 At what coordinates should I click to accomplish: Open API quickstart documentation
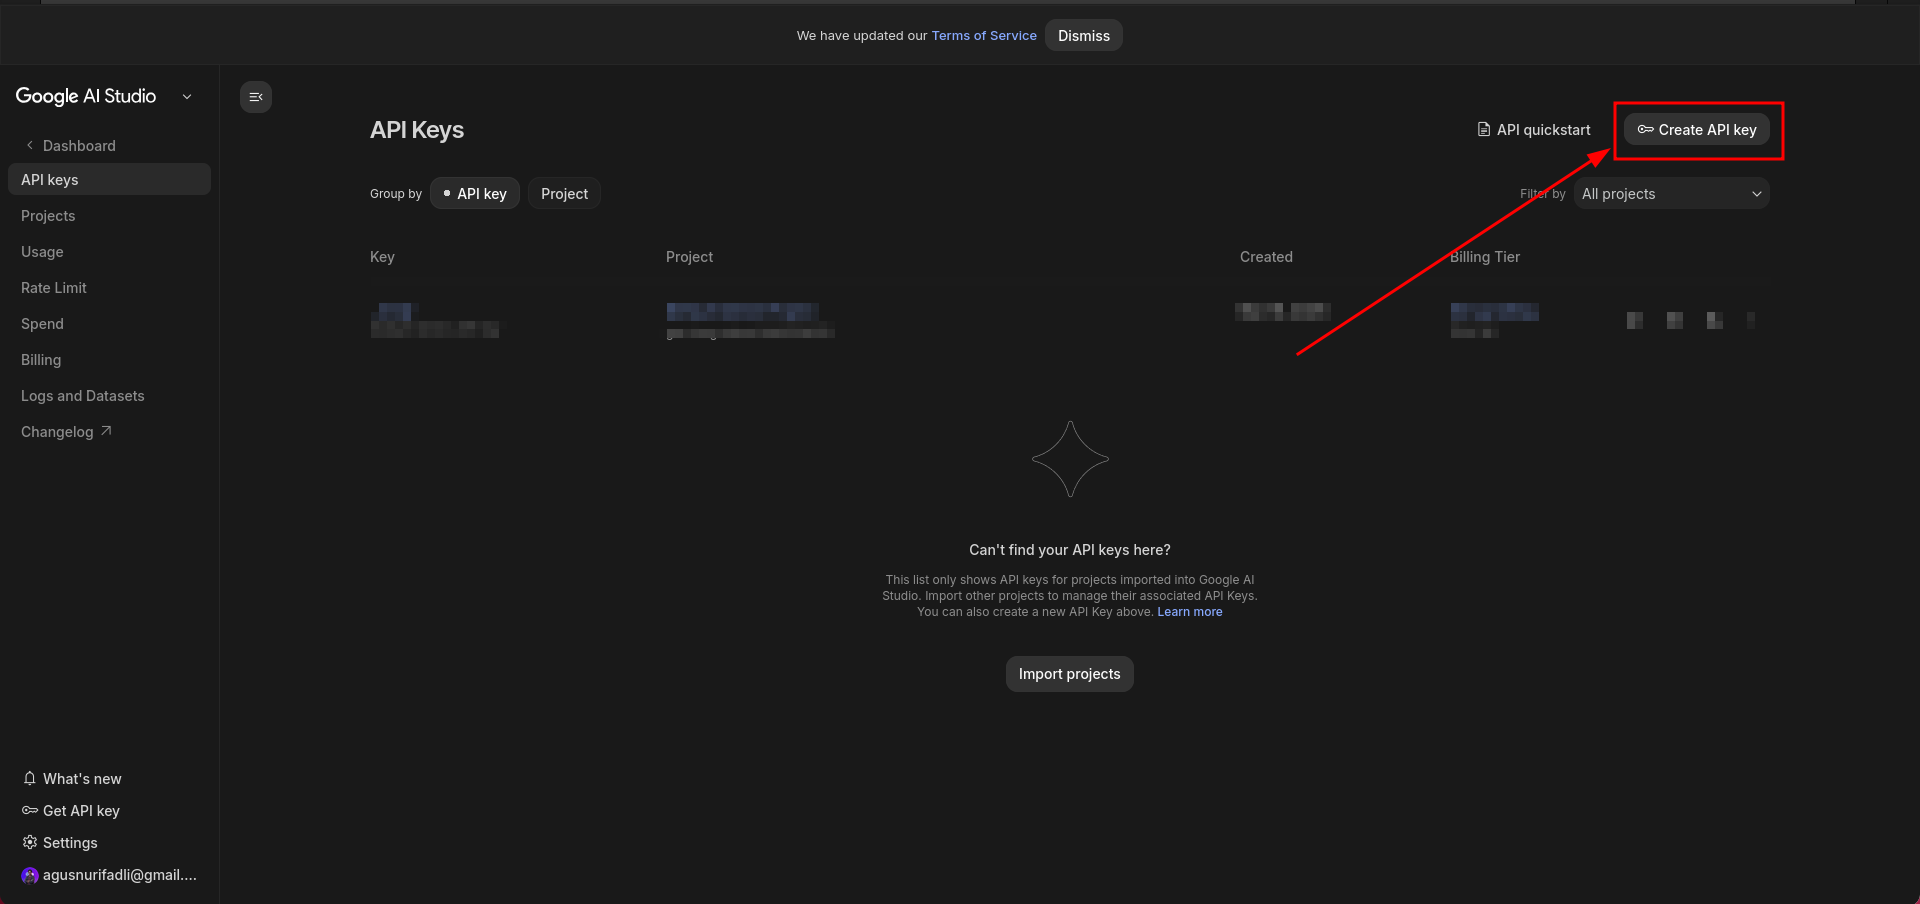pyautogui.click(x=1534, y=130)
